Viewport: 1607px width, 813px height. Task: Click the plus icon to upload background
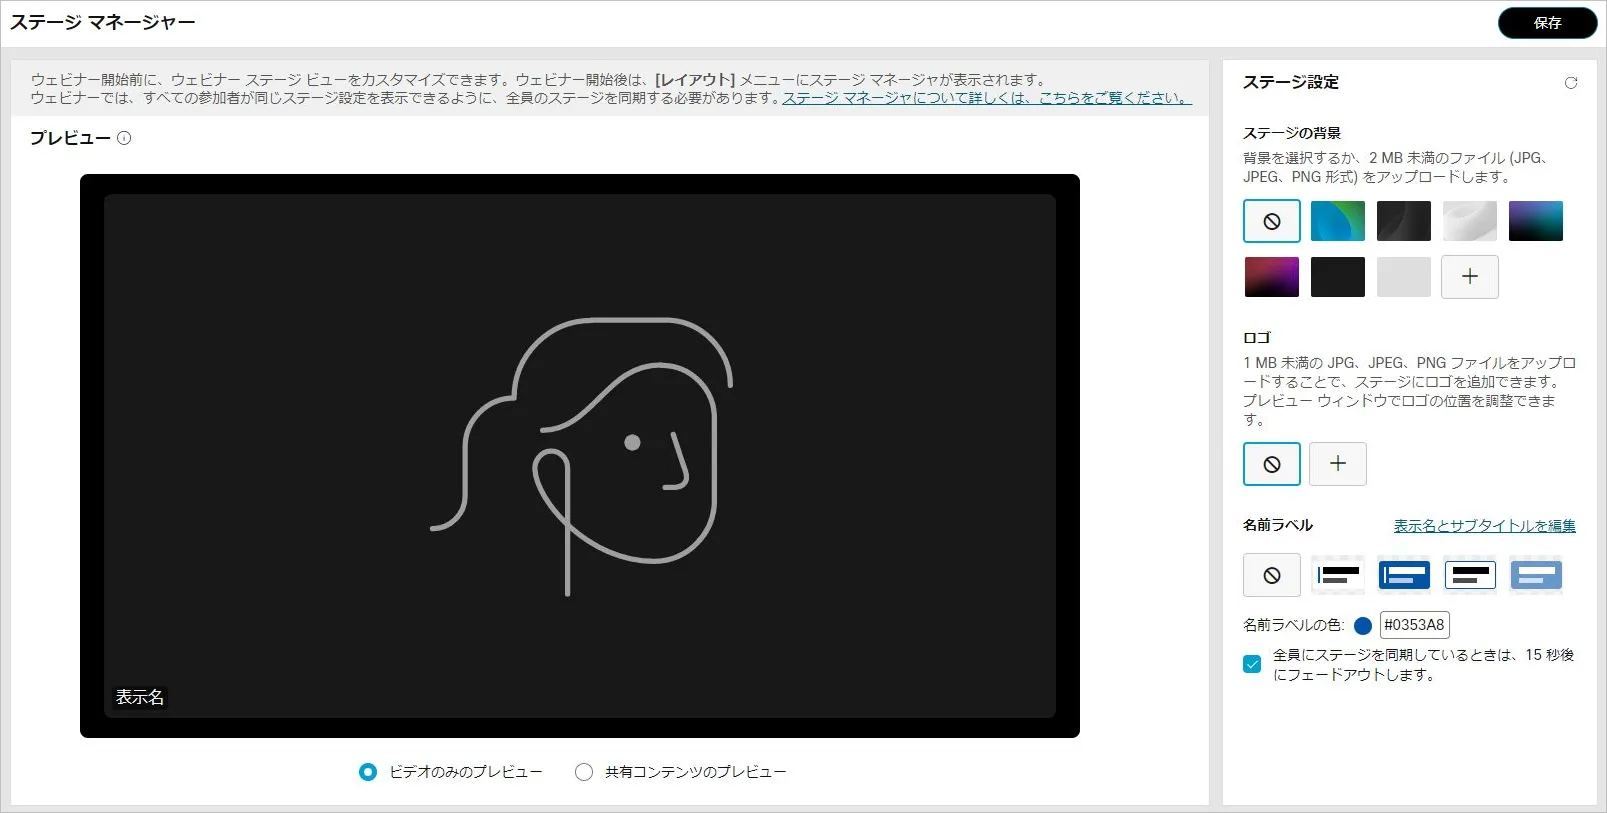point(1469,277)
